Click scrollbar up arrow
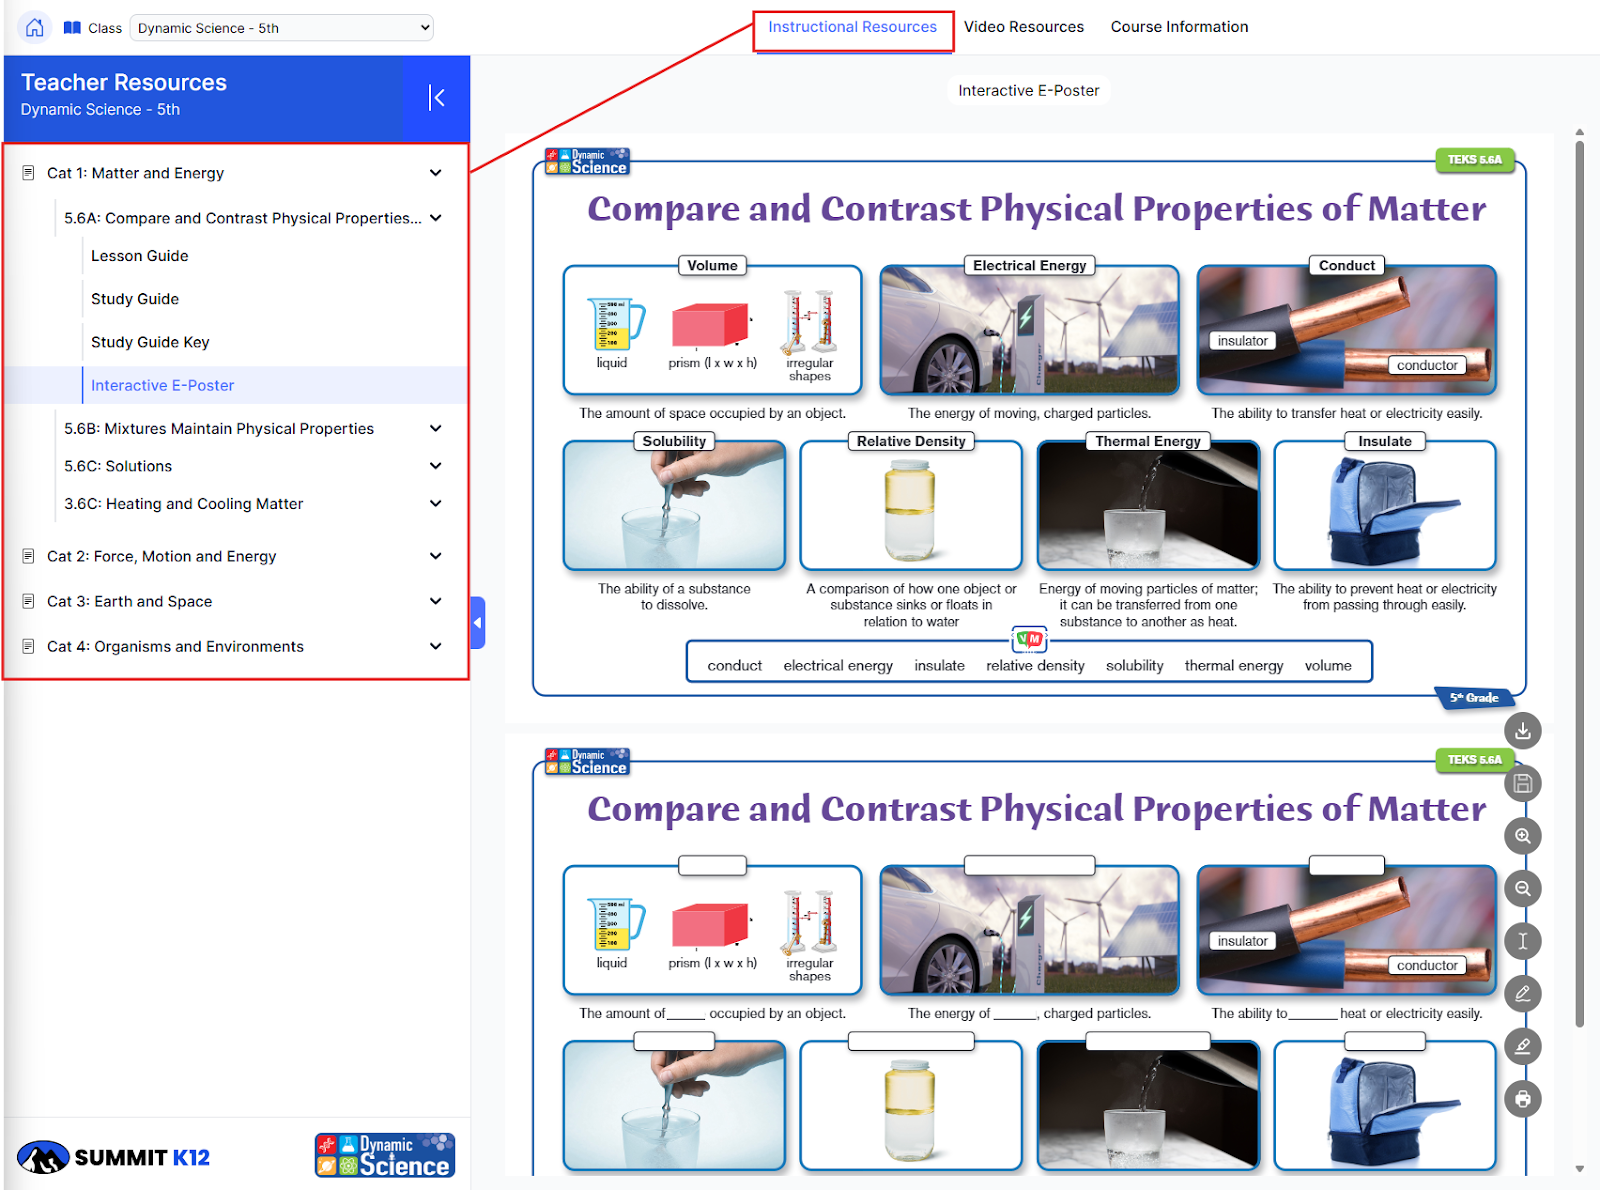1600x1190 pixels. point(1579,132)
